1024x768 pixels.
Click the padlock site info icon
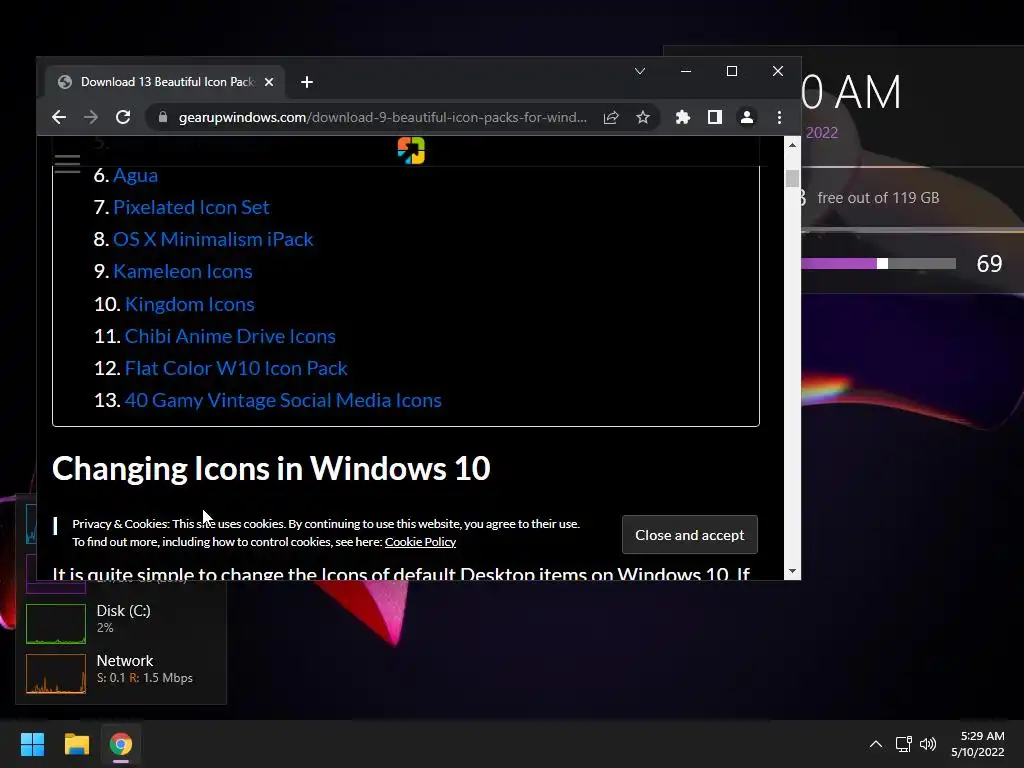163,118
